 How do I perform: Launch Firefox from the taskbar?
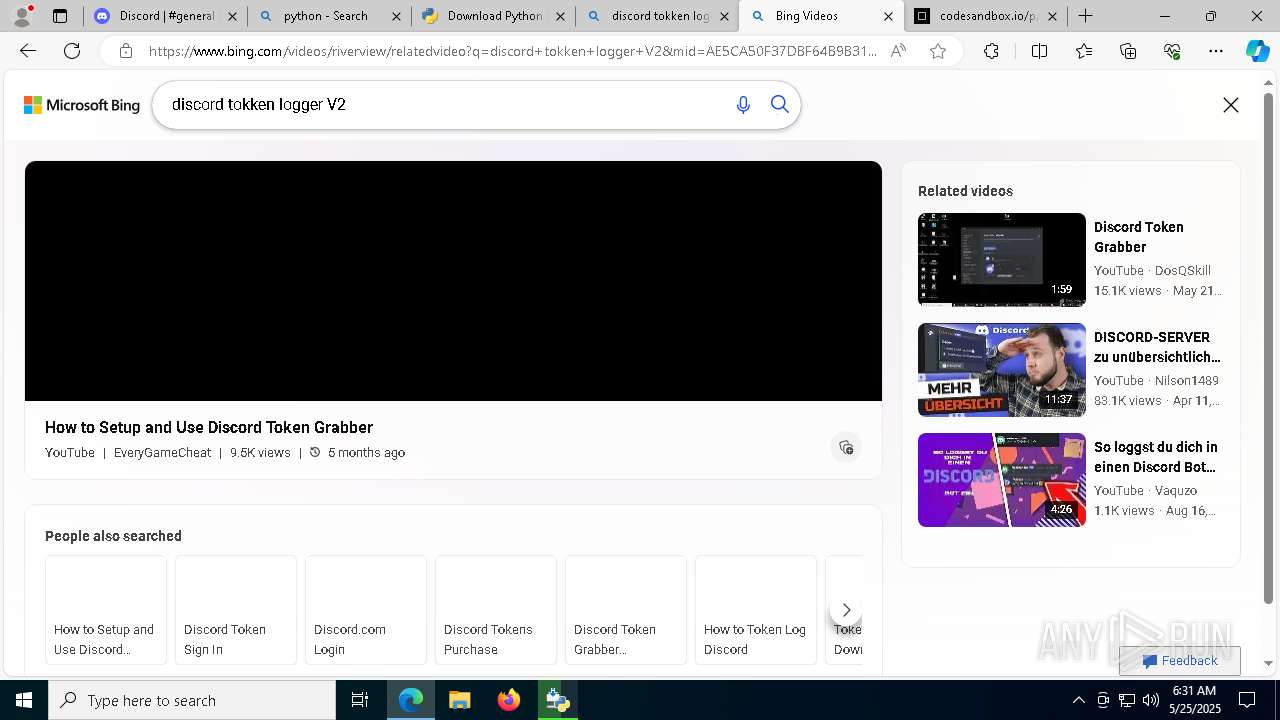[x=509, y=700]
